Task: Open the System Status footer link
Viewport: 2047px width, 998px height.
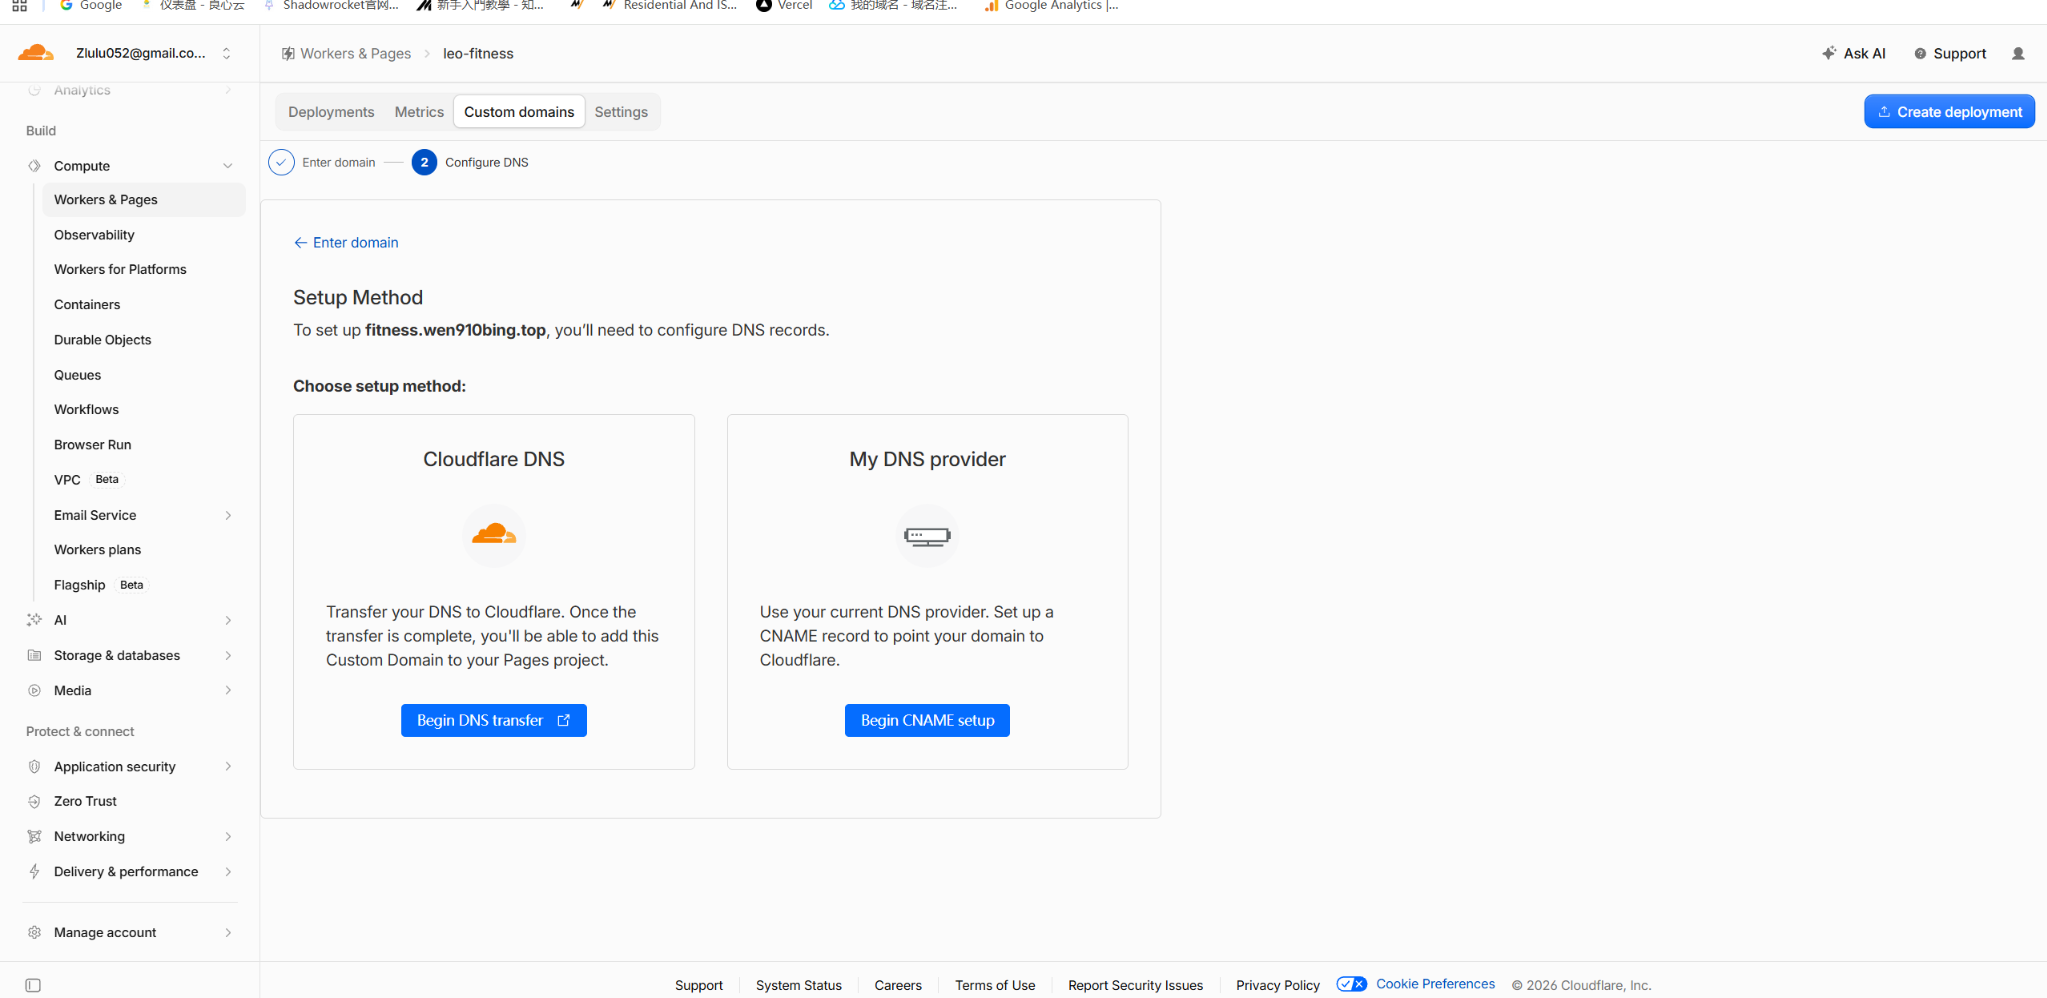Action: 799,985
